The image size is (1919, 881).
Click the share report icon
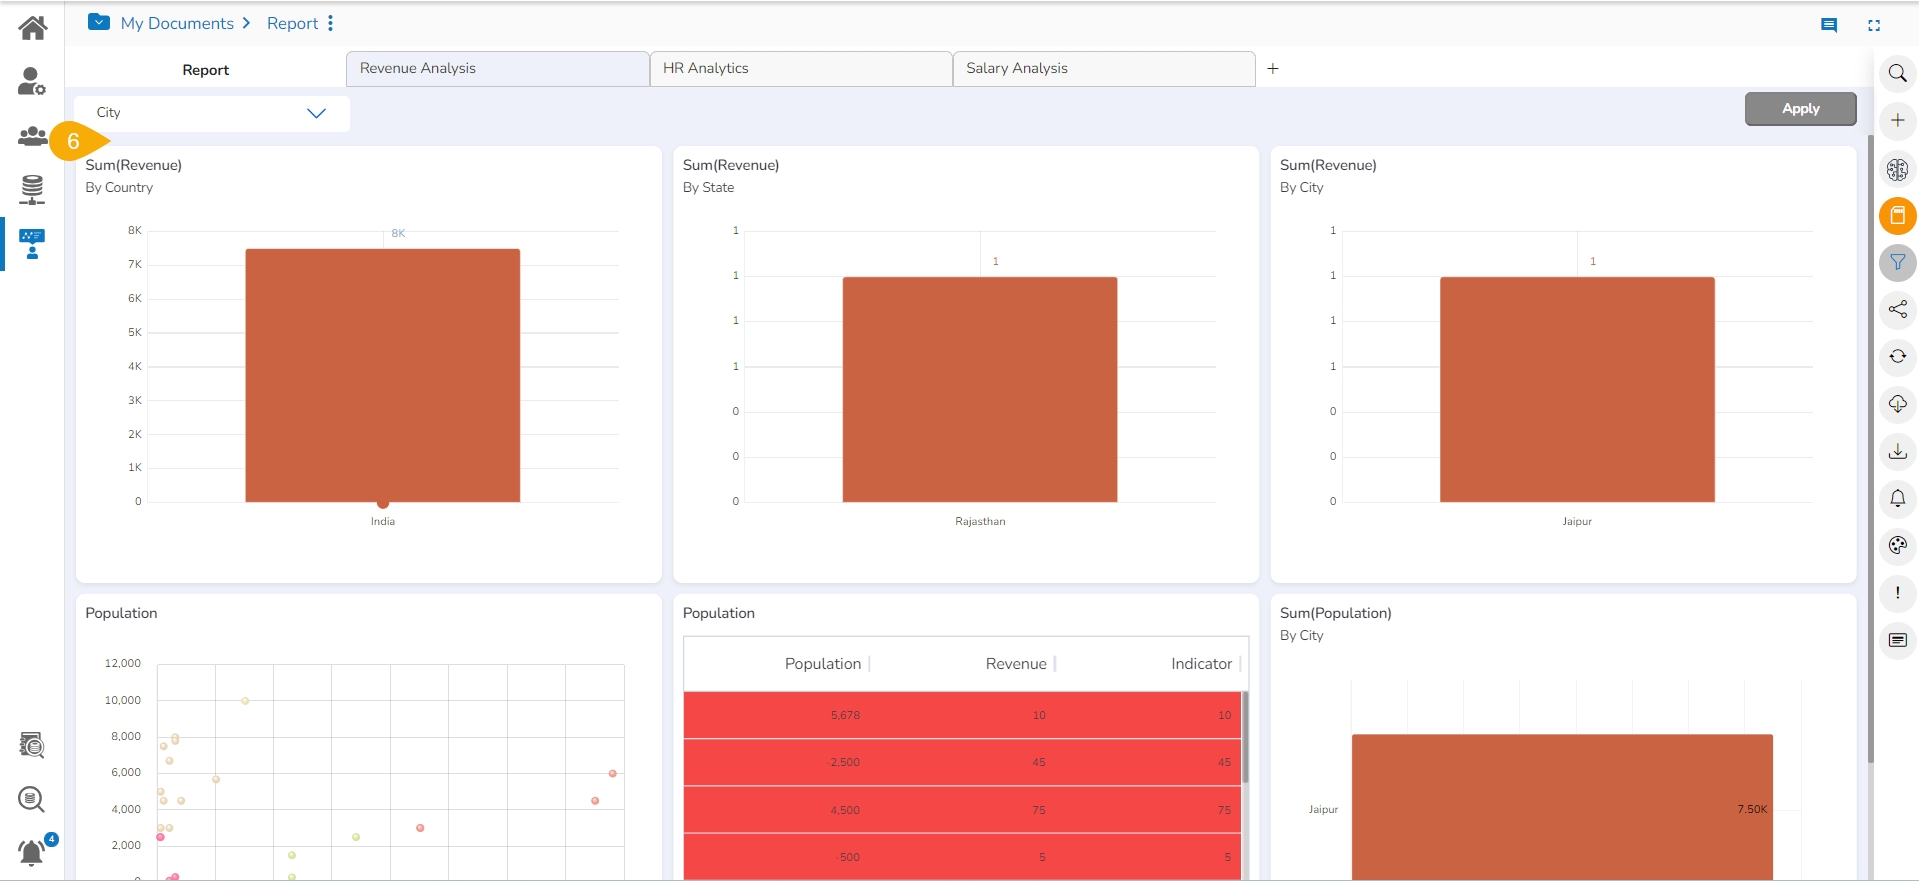[1897, 310]
